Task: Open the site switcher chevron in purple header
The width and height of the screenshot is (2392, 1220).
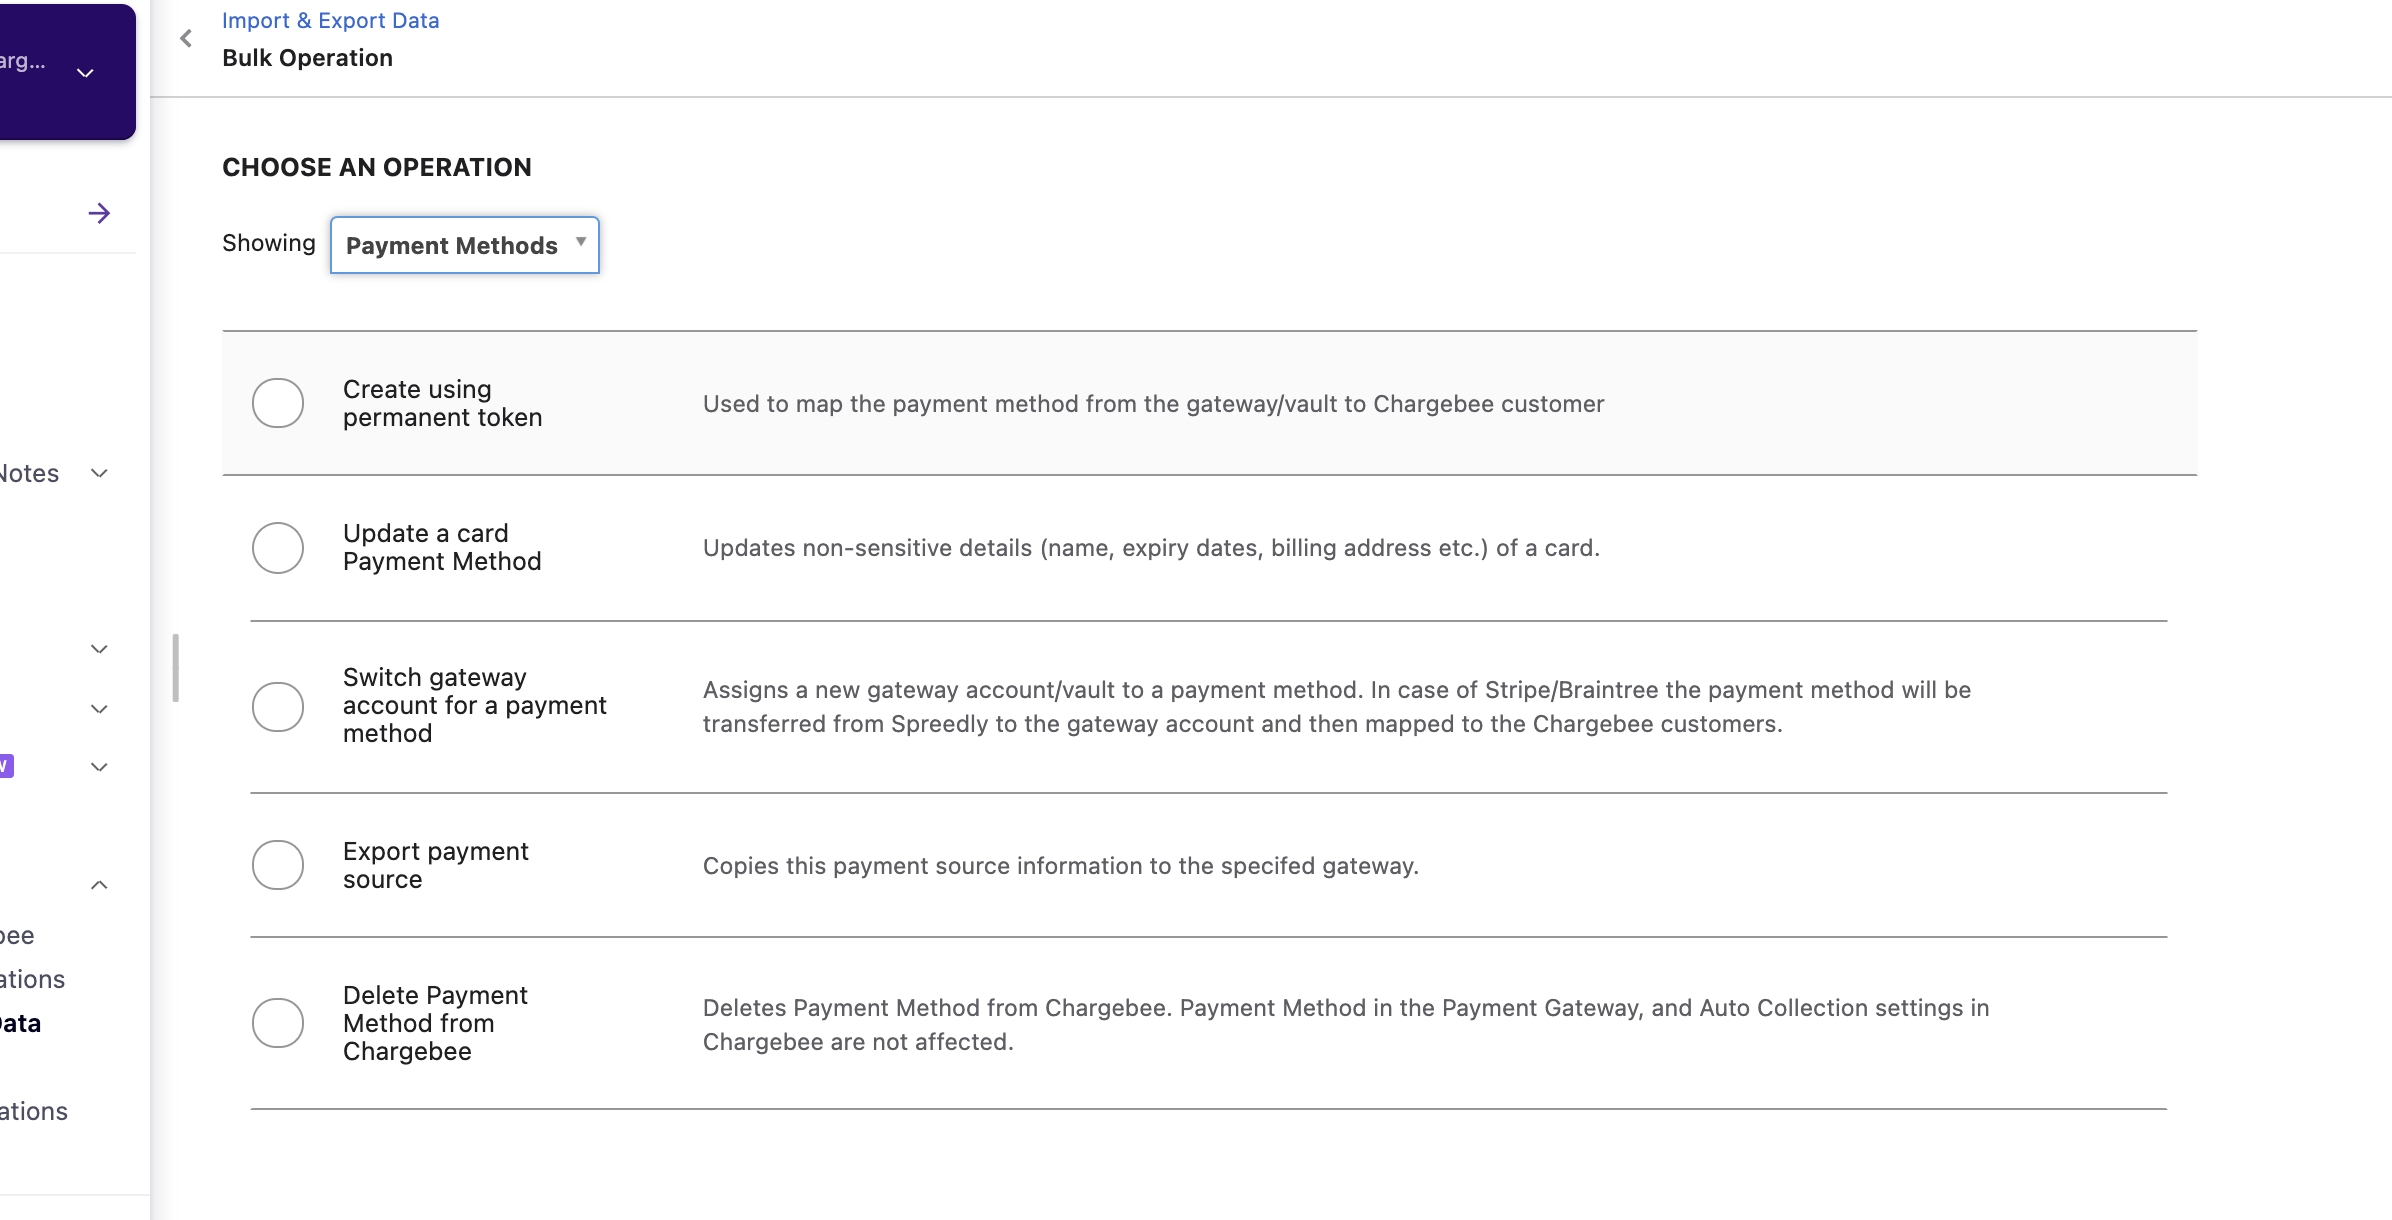Action: 86,73
